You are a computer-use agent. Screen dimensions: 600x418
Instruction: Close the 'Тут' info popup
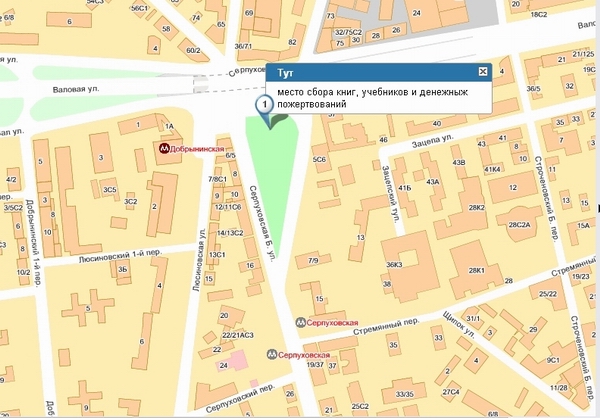483,72
